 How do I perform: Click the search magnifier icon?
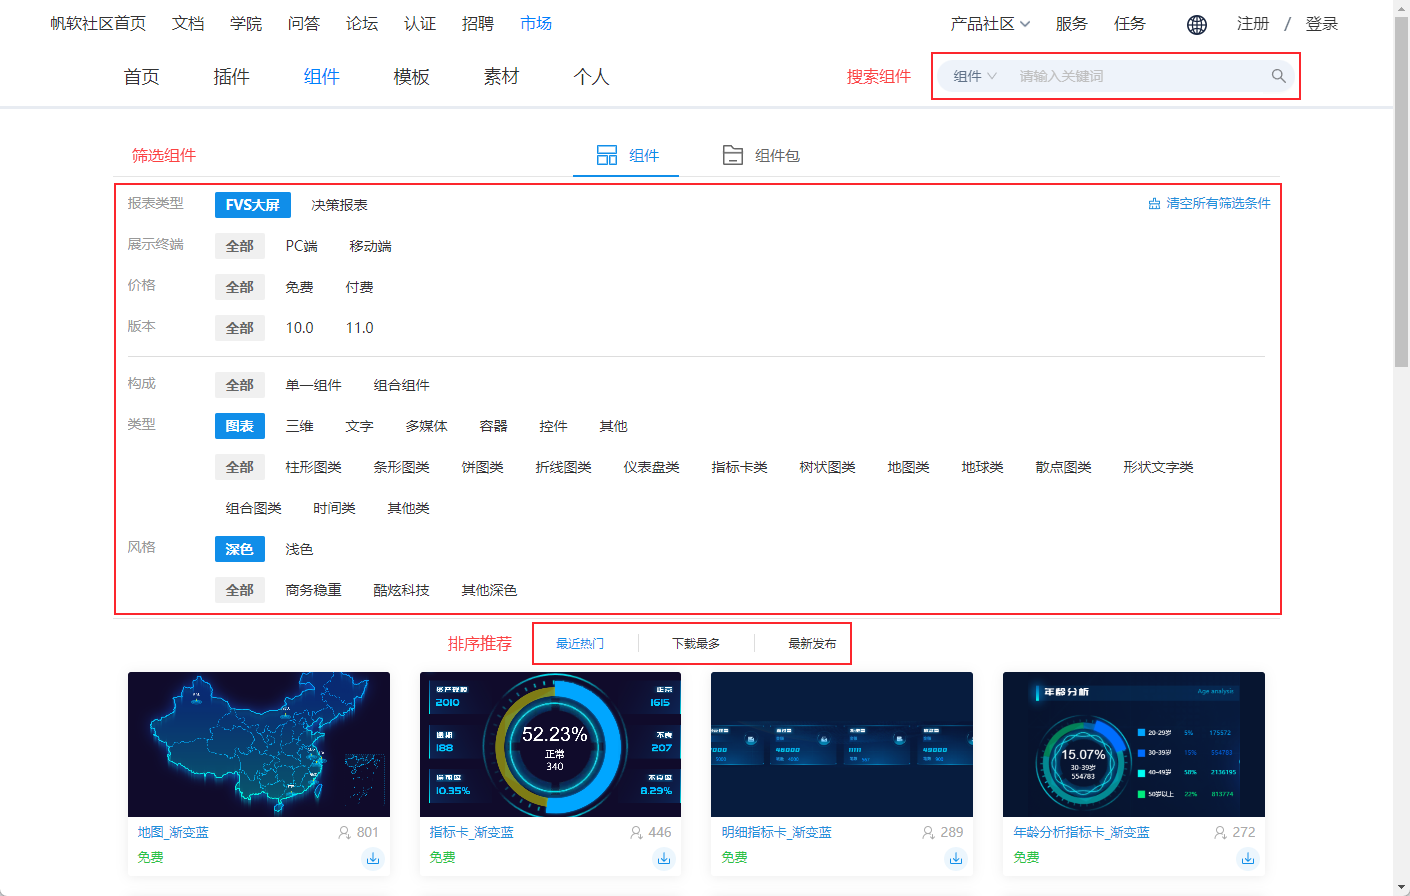click(x=1278, y=76)
